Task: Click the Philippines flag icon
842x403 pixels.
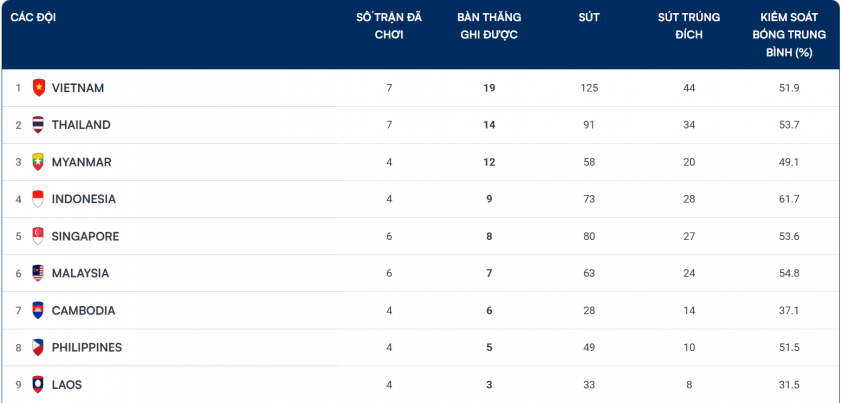Action: [x=38, y=347]
